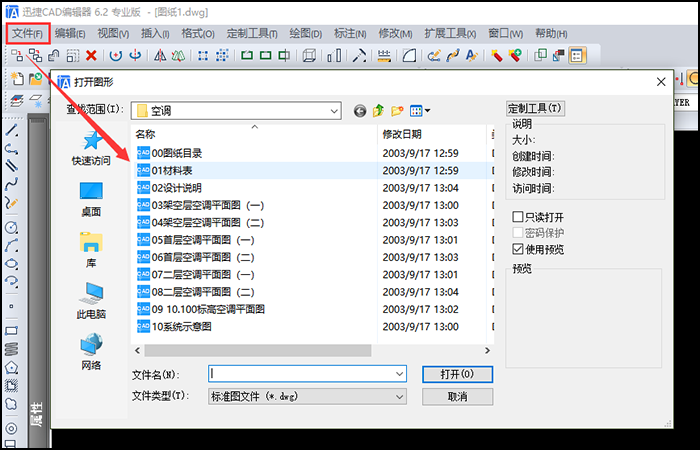Select the revision cloud tool
This screenshot has height=450, width=700.
[11, 404]
